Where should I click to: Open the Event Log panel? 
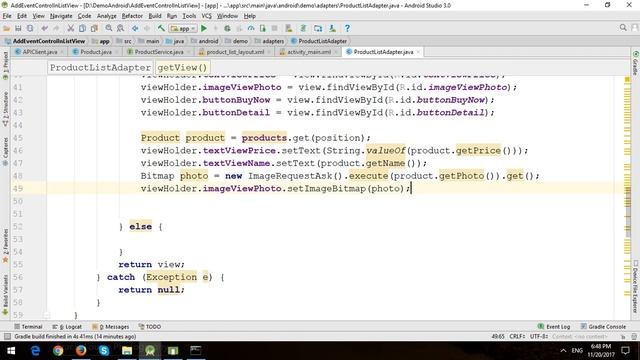coord(554,327)
